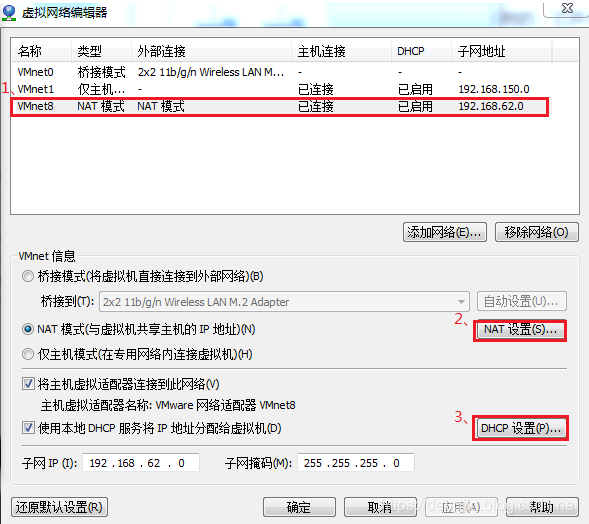Click the subnet IP input field
Screen dimensions: 589x524
[141, 463]
